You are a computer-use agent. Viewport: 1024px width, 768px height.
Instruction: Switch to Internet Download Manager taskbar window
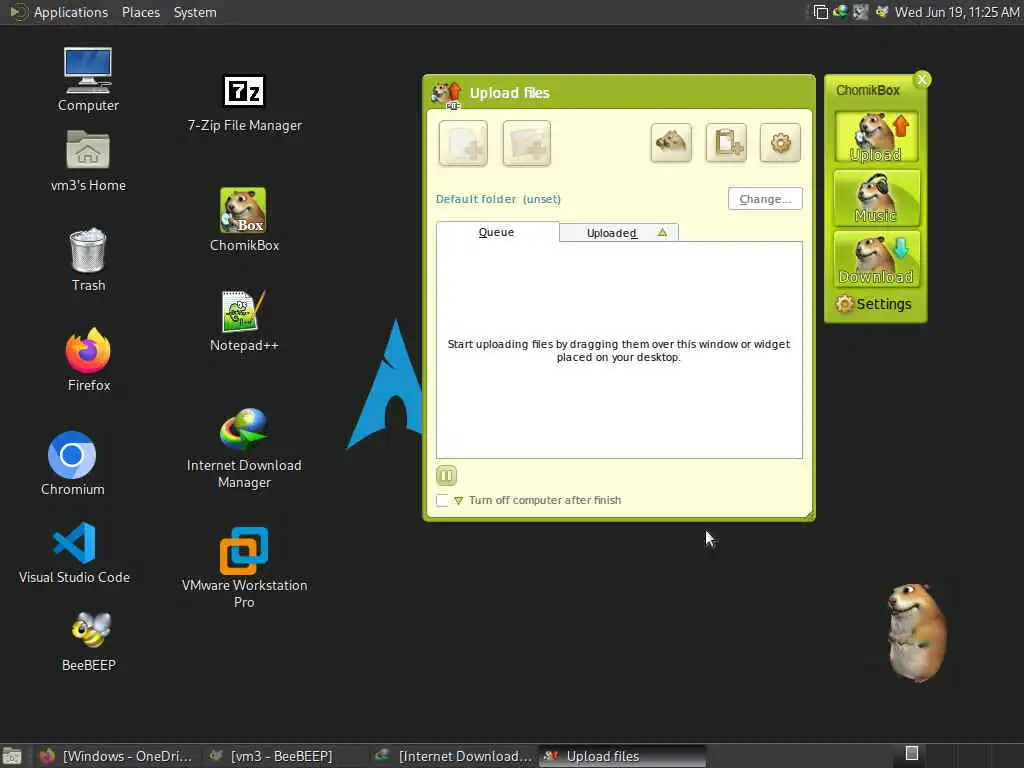(x=453, y=756)
